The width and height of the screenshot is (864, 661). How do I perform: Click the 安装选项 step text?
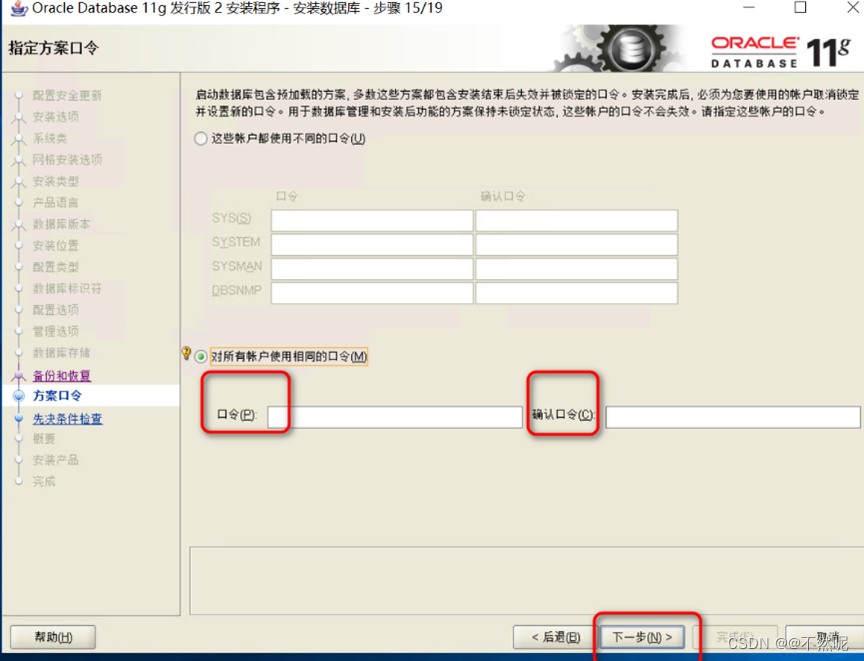click(x=56, y=117)
